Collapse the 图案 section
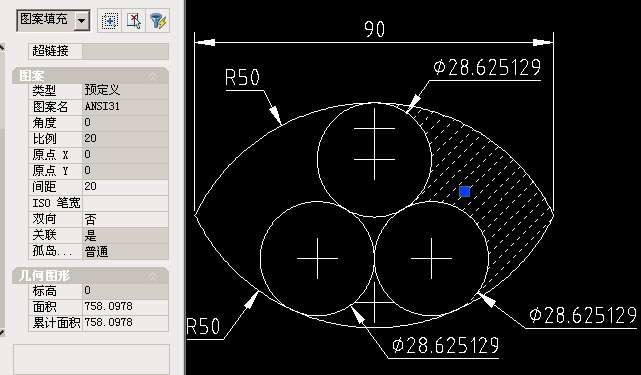The image size is (641, 375). coord(154,76)
